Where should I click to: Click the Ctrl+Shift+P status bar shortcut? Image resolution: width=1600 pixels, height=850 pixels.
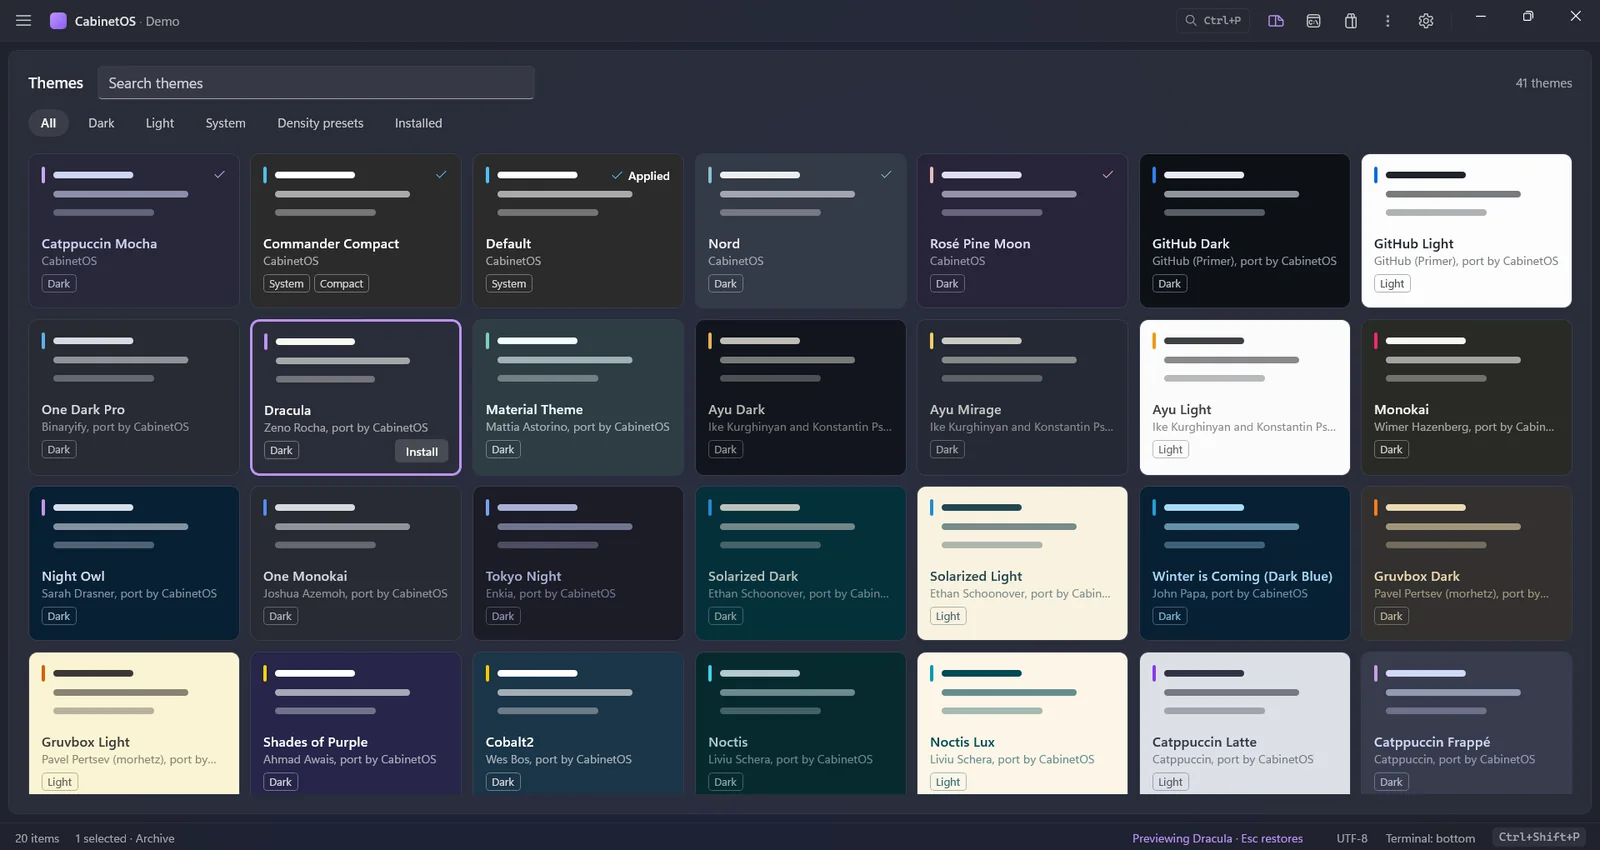pos(1539,837)
